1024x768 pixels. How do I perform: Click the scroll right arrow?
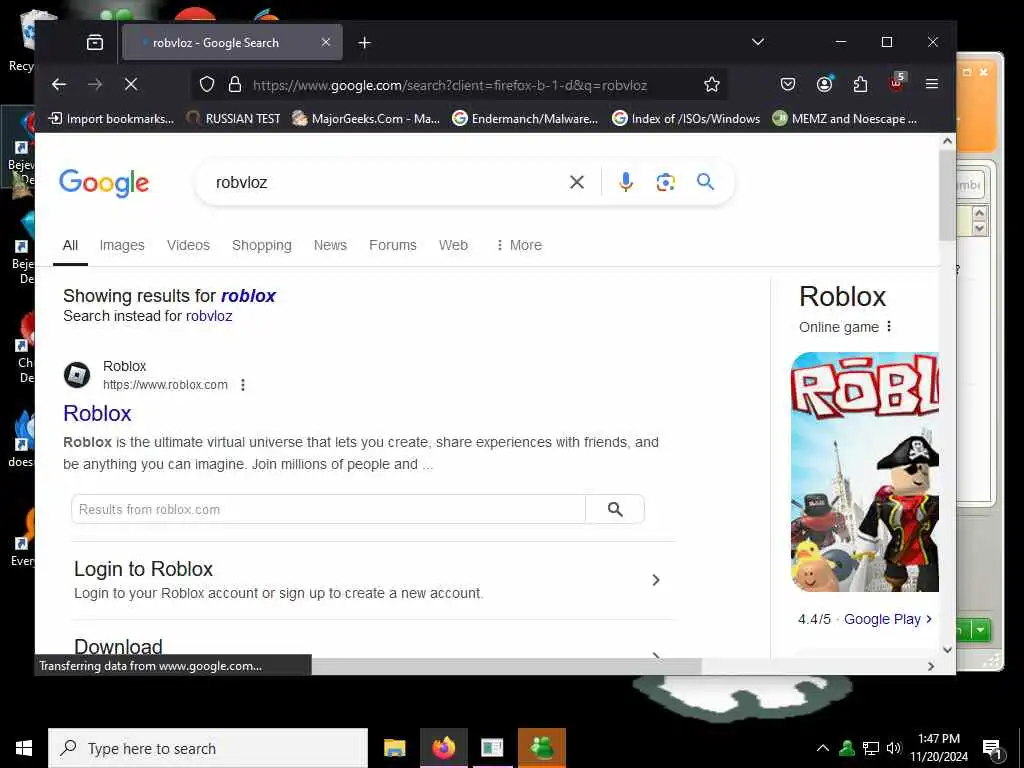click(x=931, y=666)
